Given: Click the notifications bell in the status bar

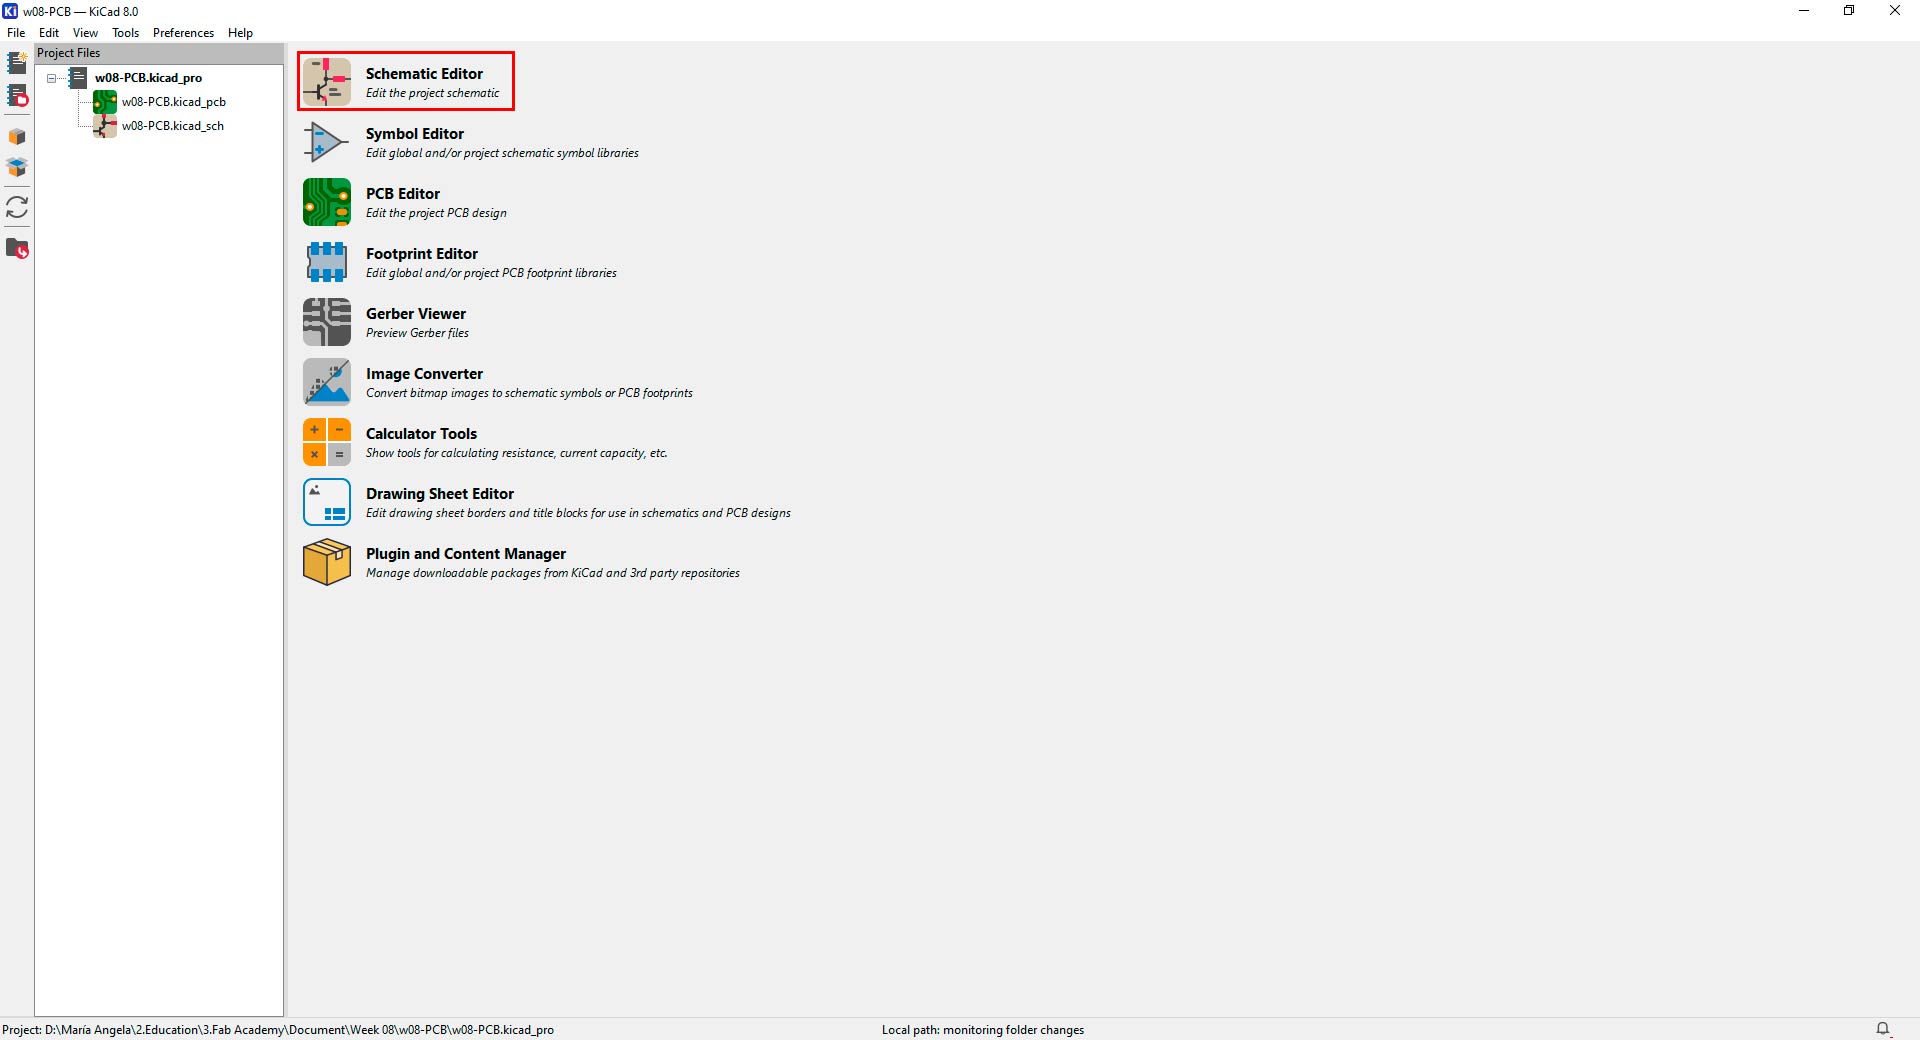Looking at the screenshot, I should coord(1883,1029).
